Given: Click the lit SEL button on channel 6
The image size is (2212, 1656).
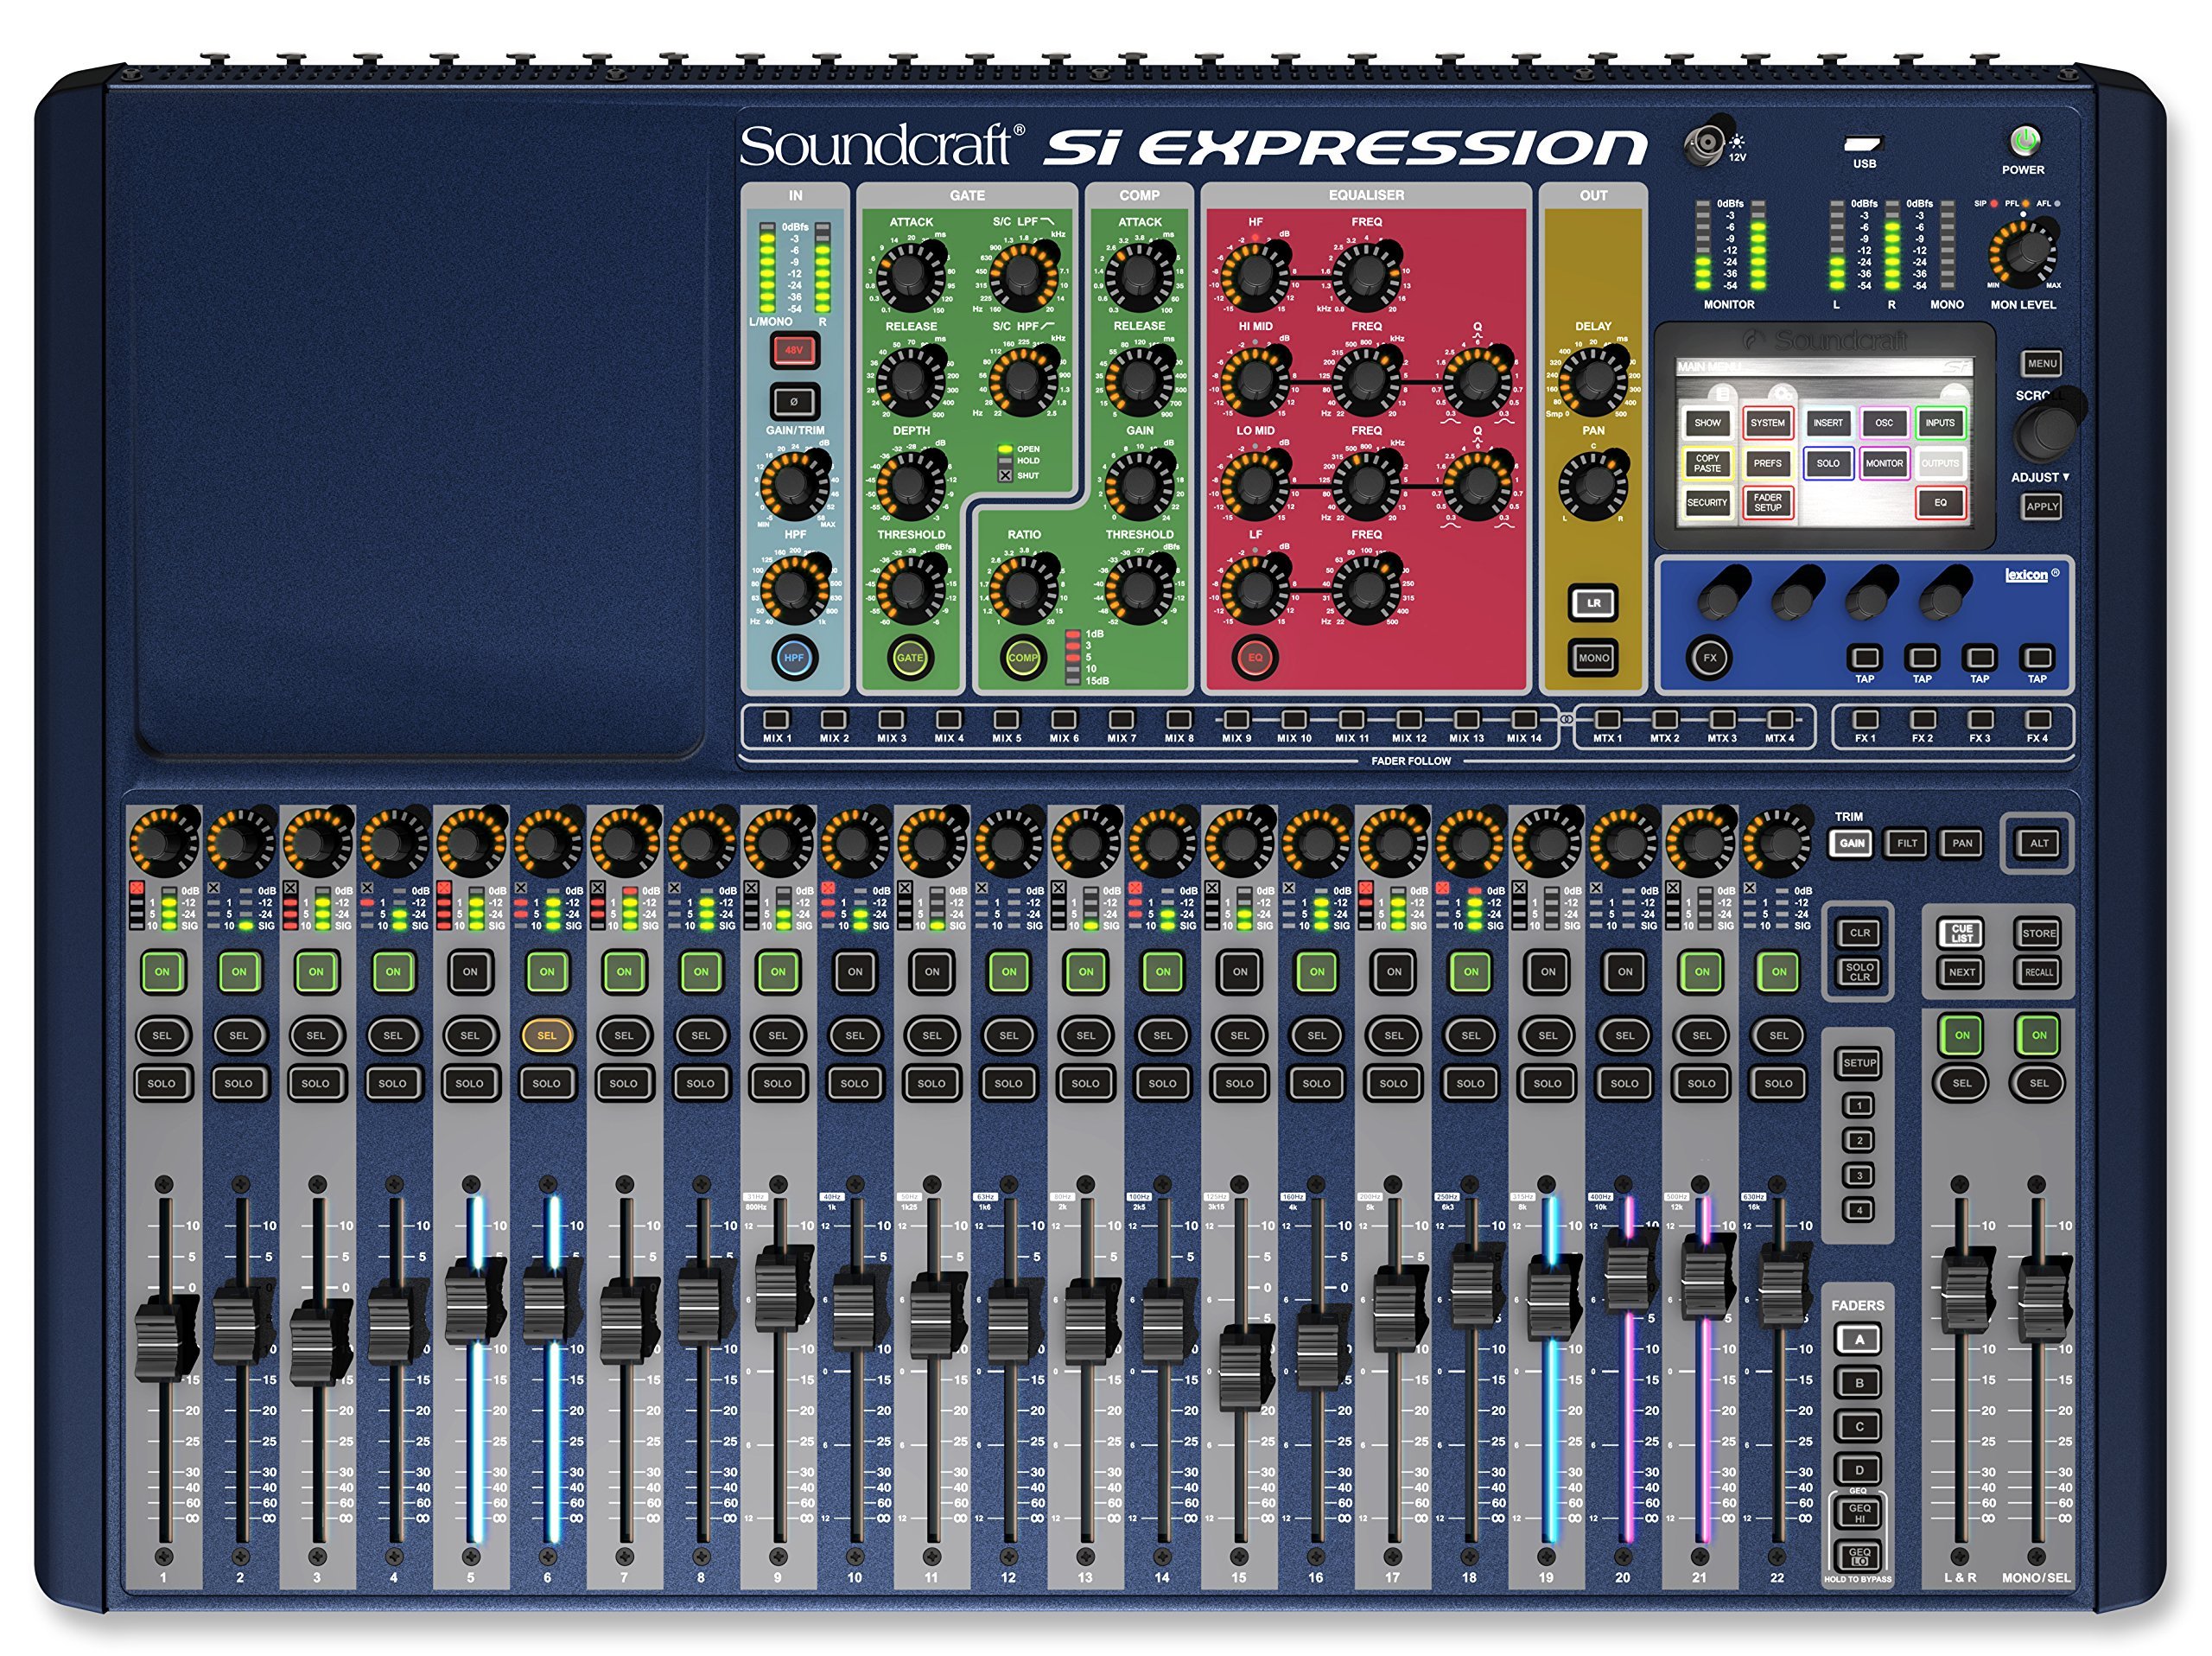Looking at the screenshot, I should 547,1035.
